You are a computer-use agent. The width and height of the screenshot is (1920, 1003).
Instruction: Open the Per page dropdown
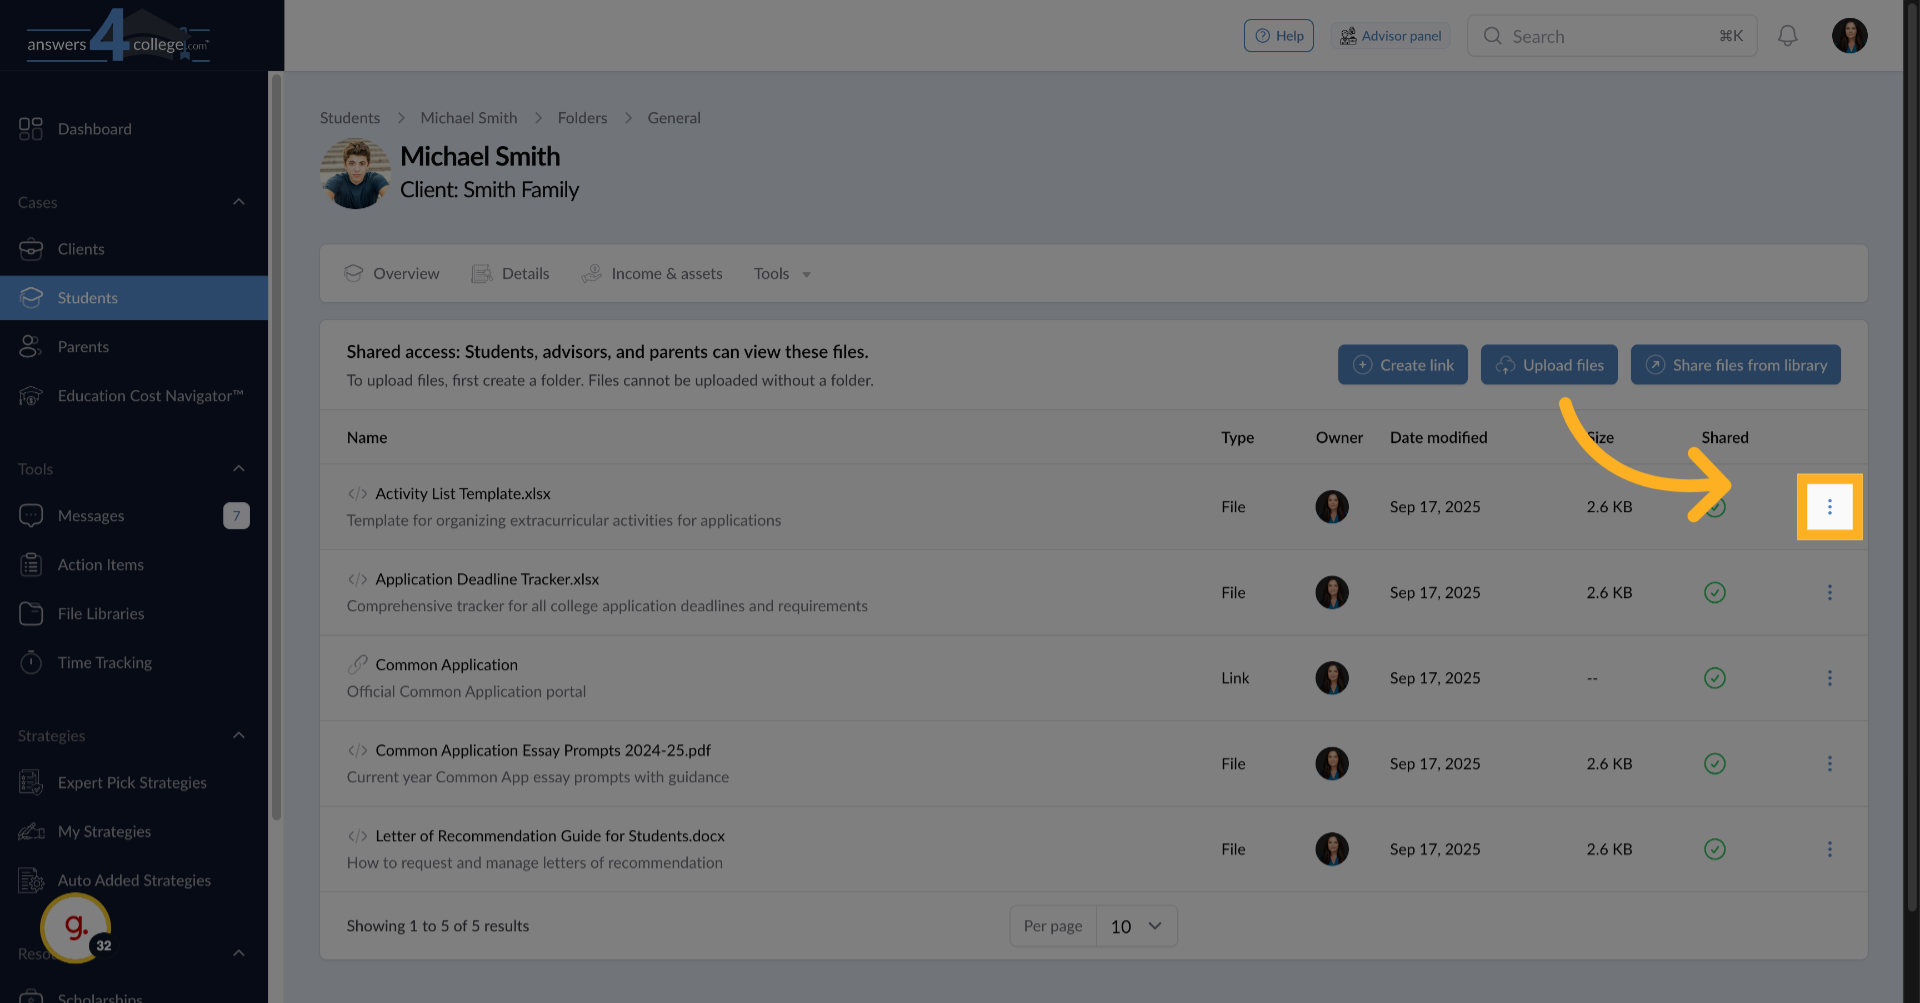point(1136,926)
